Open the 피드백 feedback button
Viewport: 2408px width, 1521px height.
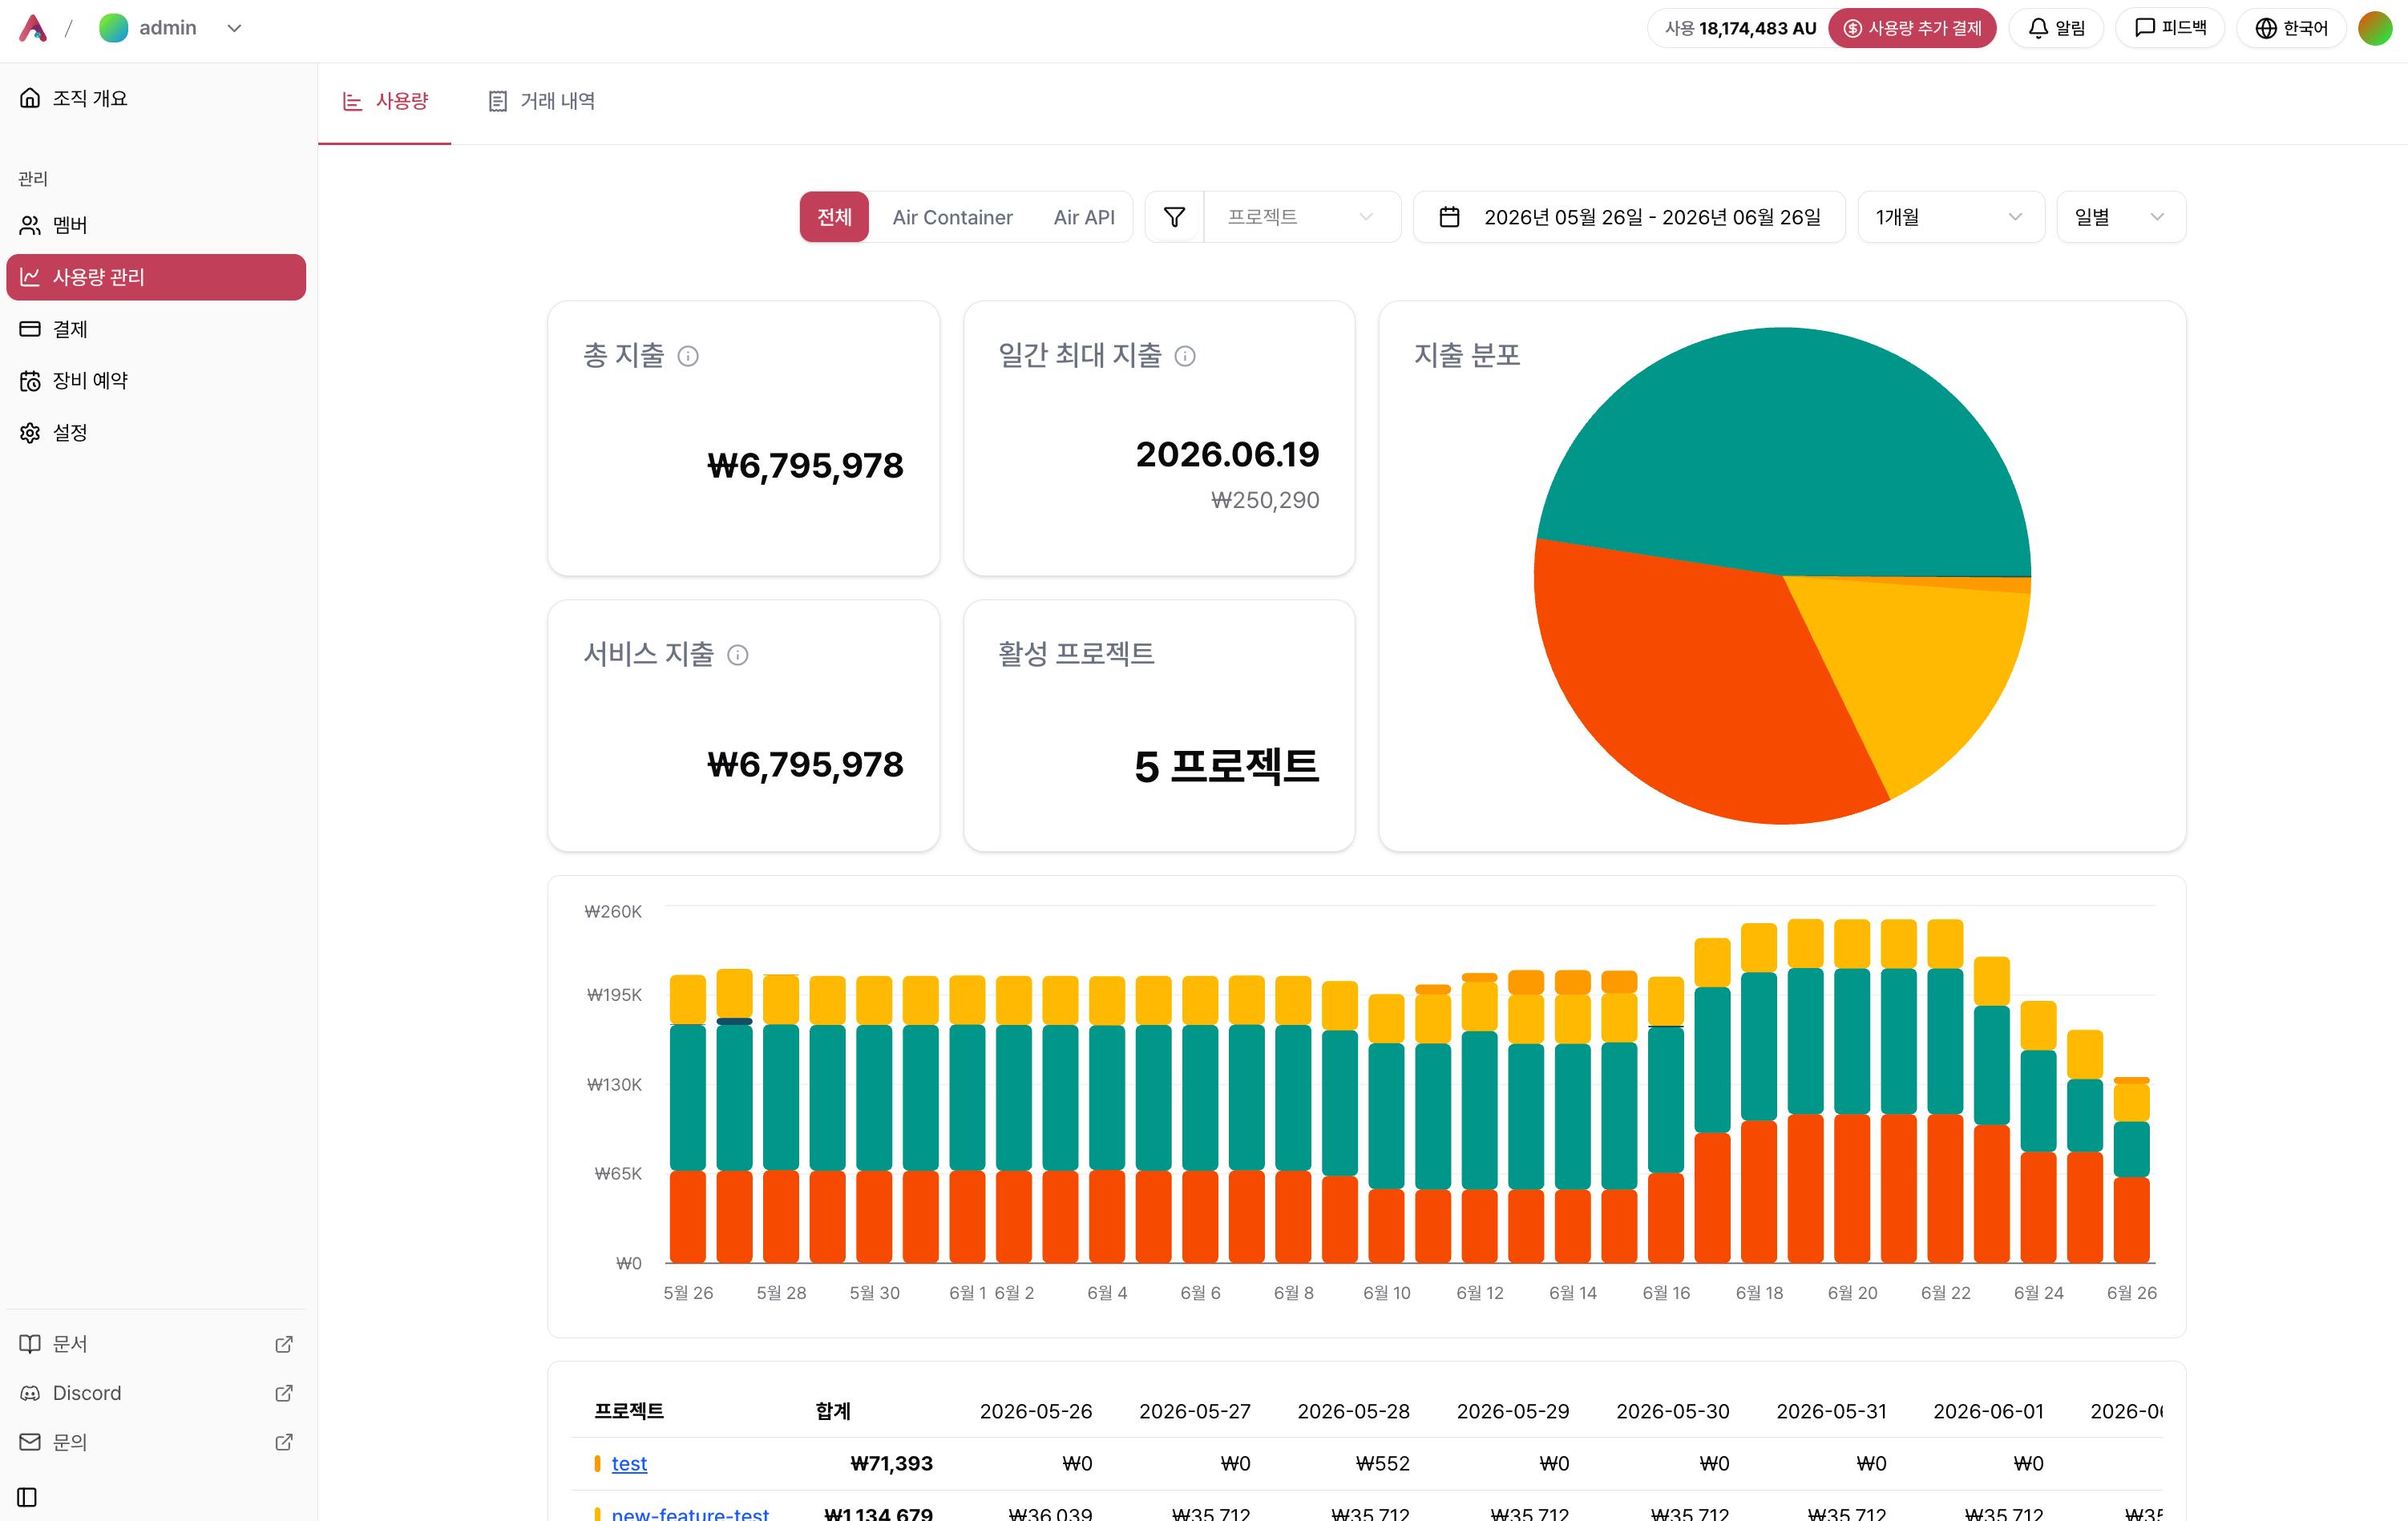[2169, 28]
